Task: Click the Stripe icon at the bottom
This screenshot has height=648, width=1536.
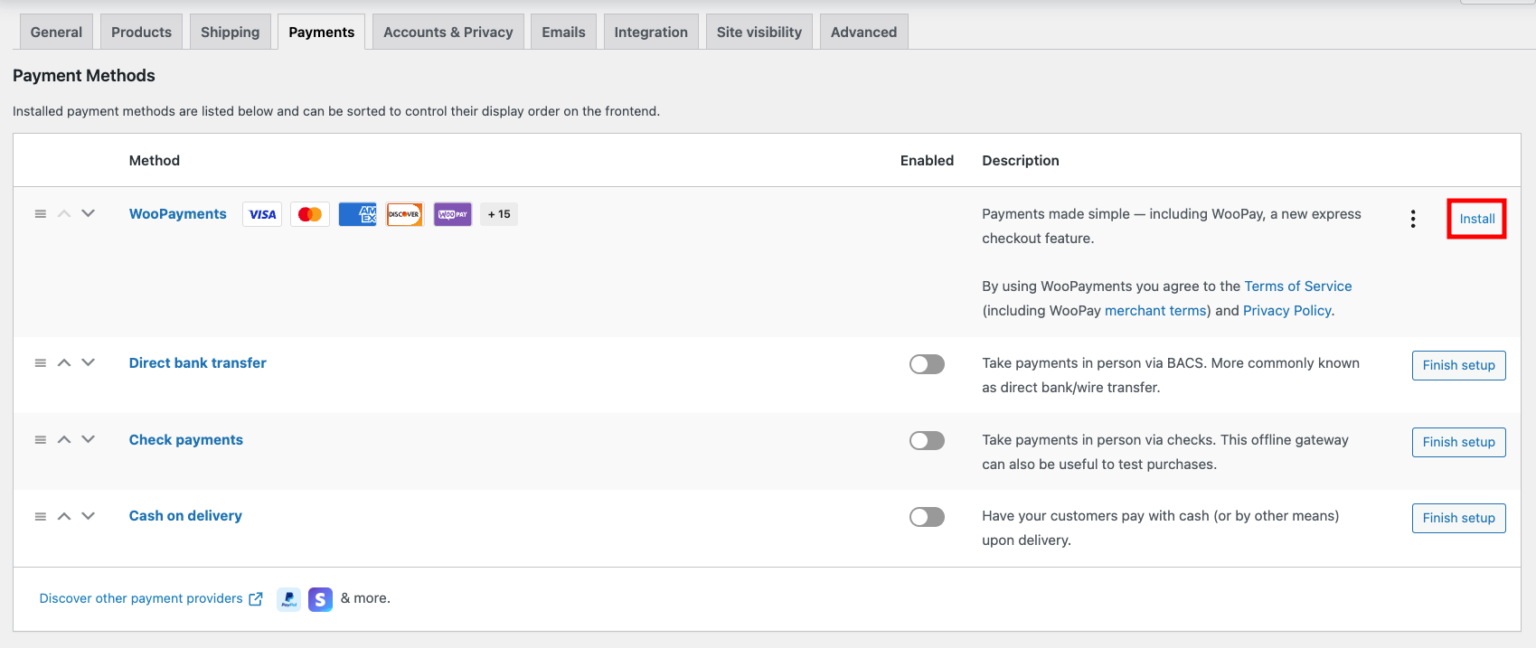Action: (x=320, y=599)
